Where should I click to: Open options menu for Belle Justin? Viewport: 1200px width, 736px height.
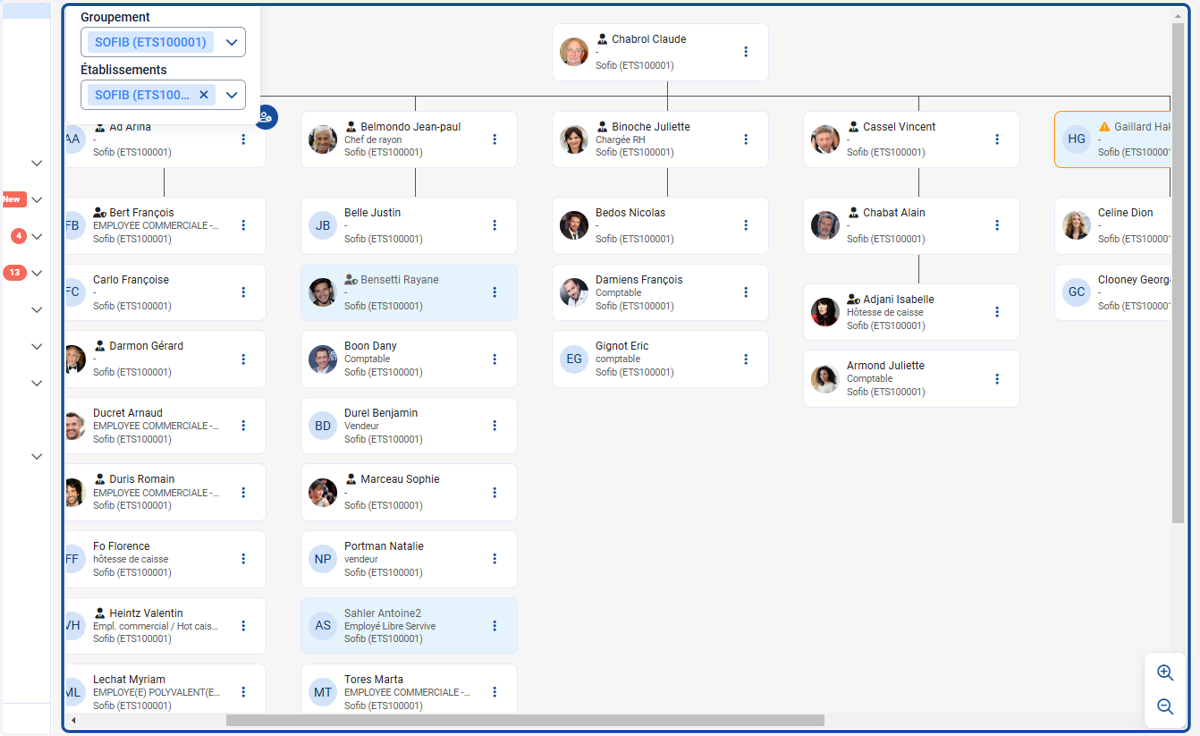pyautogui.click(x=494, y=225)
